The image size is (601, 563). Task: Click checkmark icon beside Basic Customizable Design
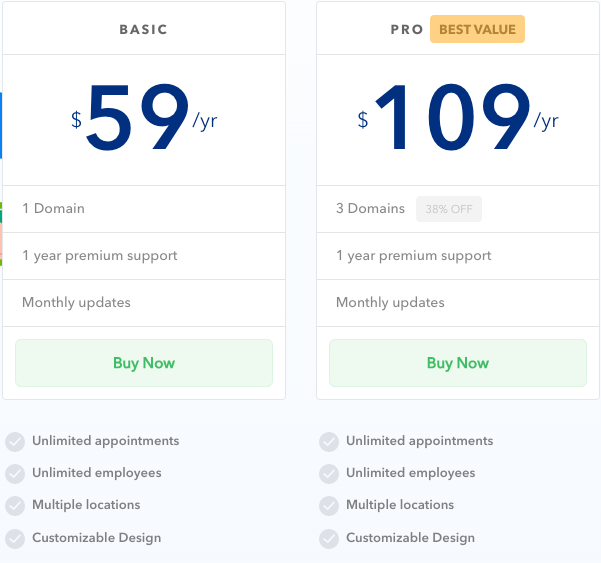click(15, 539)
